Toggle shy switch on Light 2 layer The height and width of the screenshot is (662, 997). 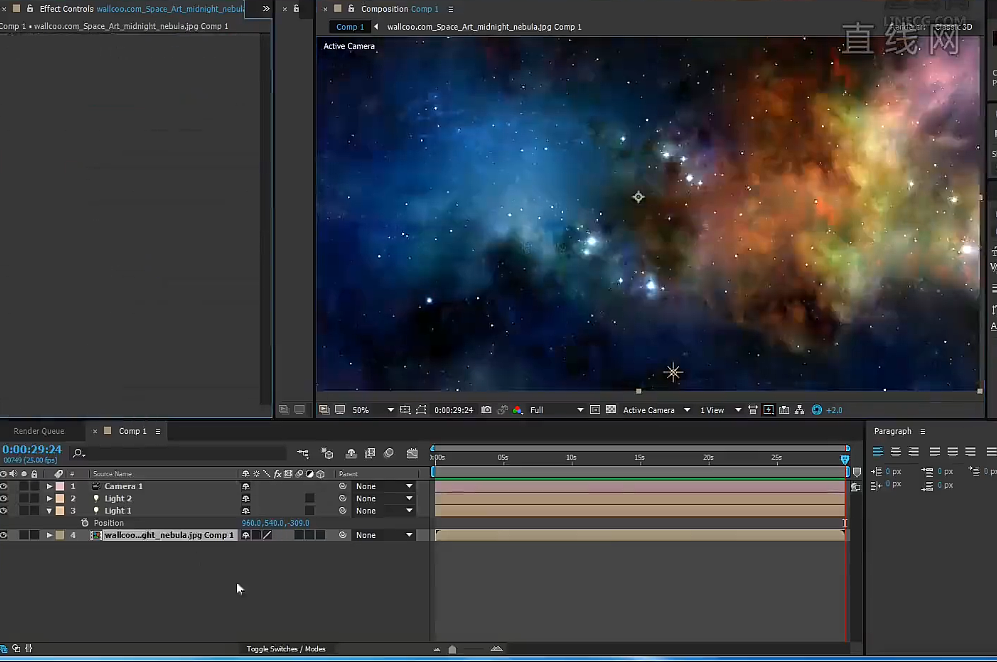point(245,499)
